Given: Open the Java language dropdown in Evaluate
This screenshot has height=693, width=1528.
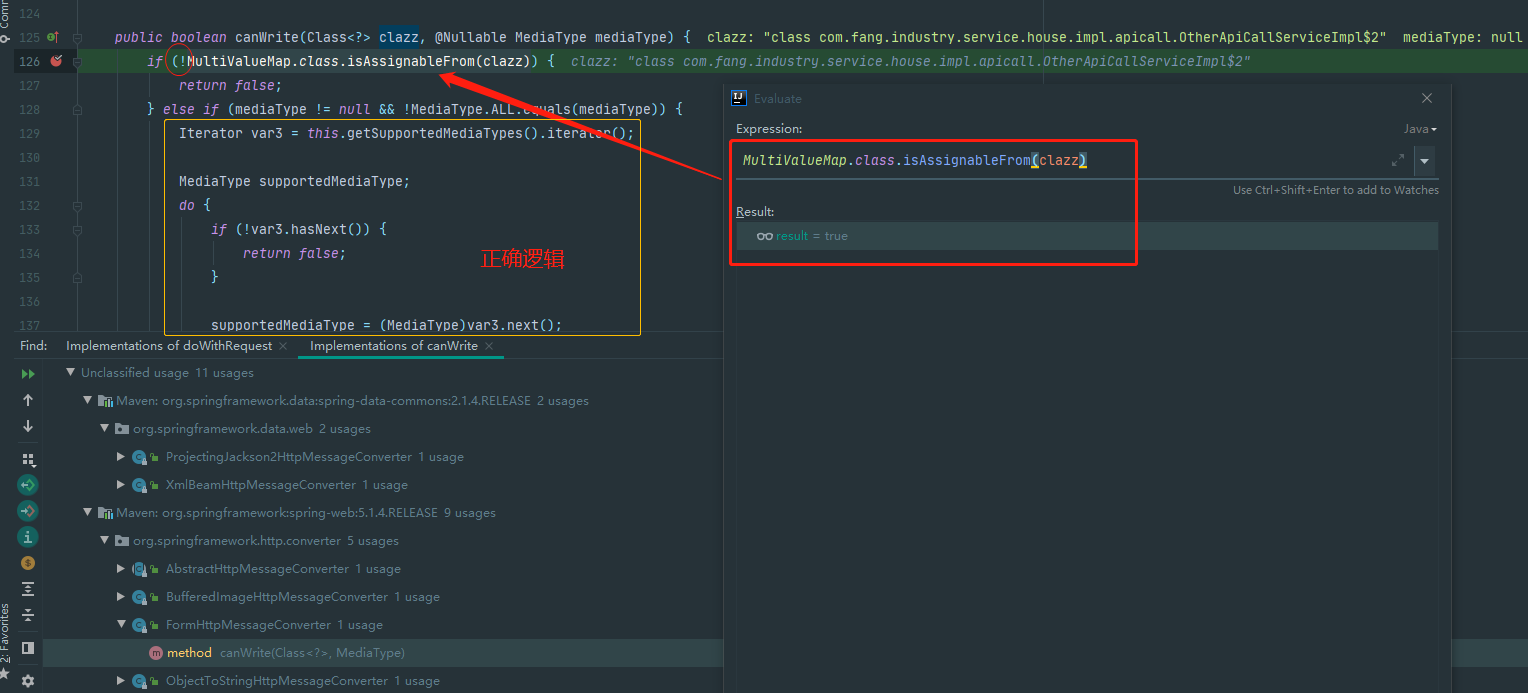Looking at the screenshot, I should (x=1420, y=129).
